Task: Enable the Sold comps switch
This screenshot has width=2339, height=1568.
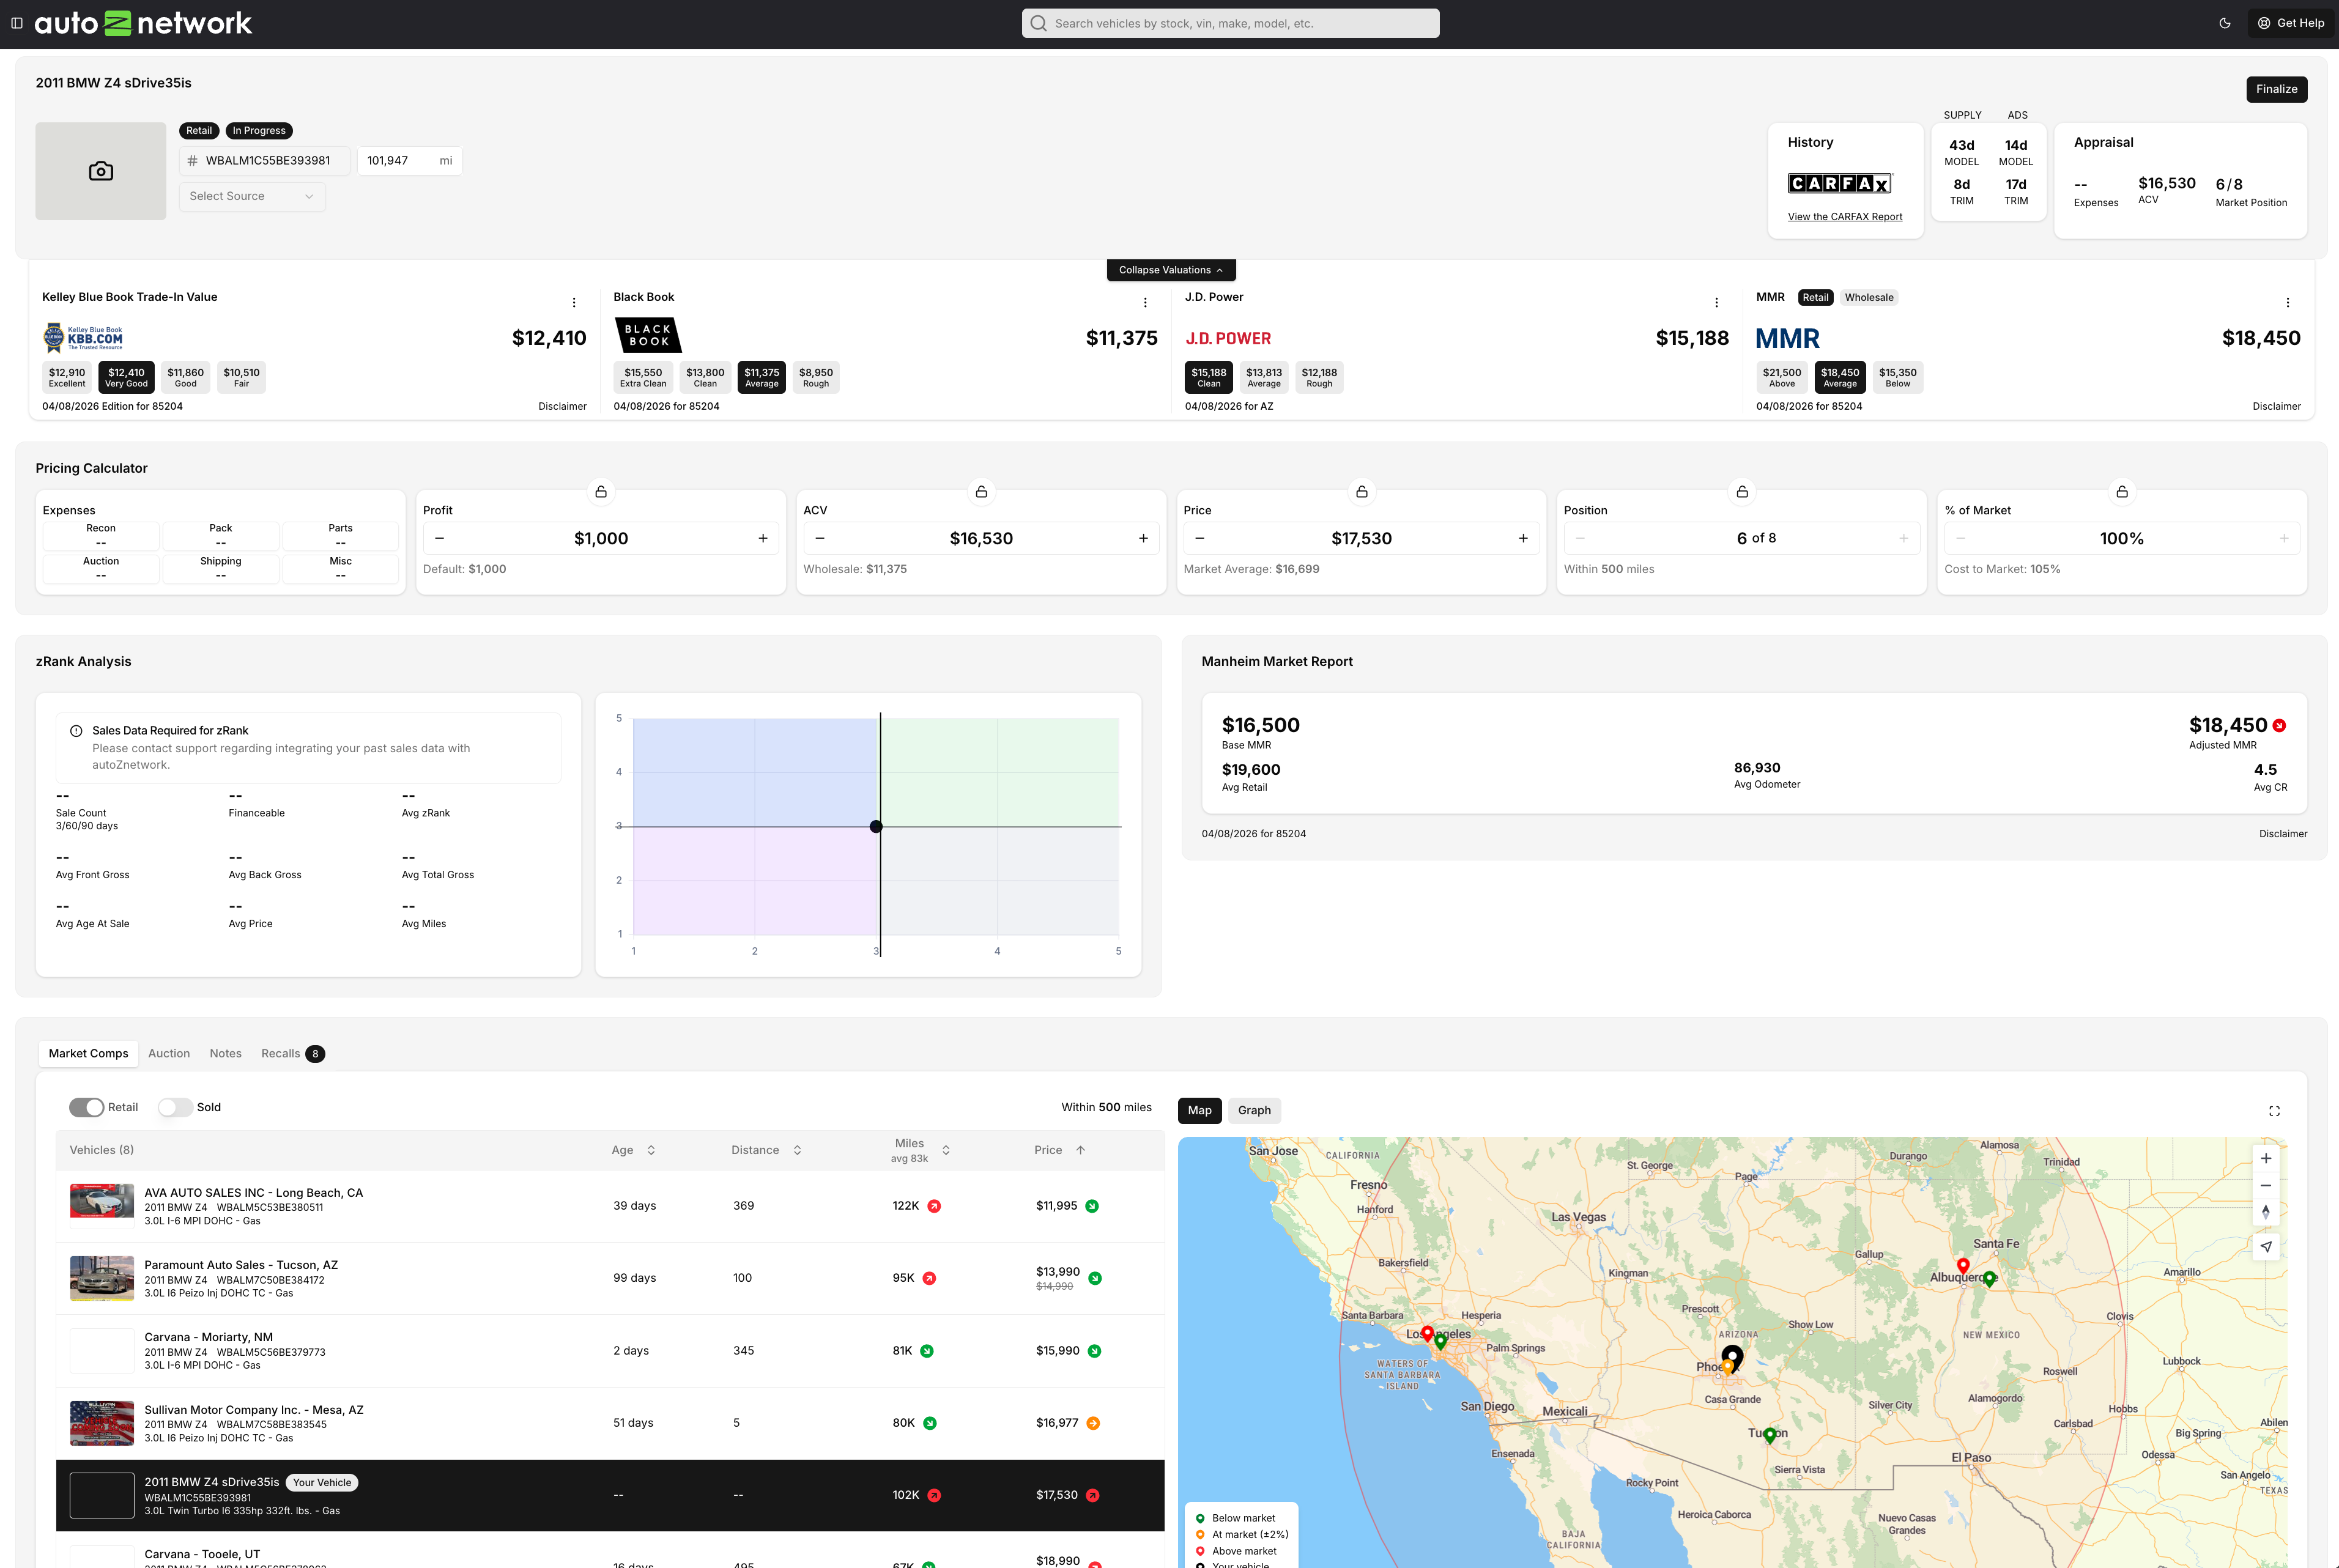Action: point(175,1107)
